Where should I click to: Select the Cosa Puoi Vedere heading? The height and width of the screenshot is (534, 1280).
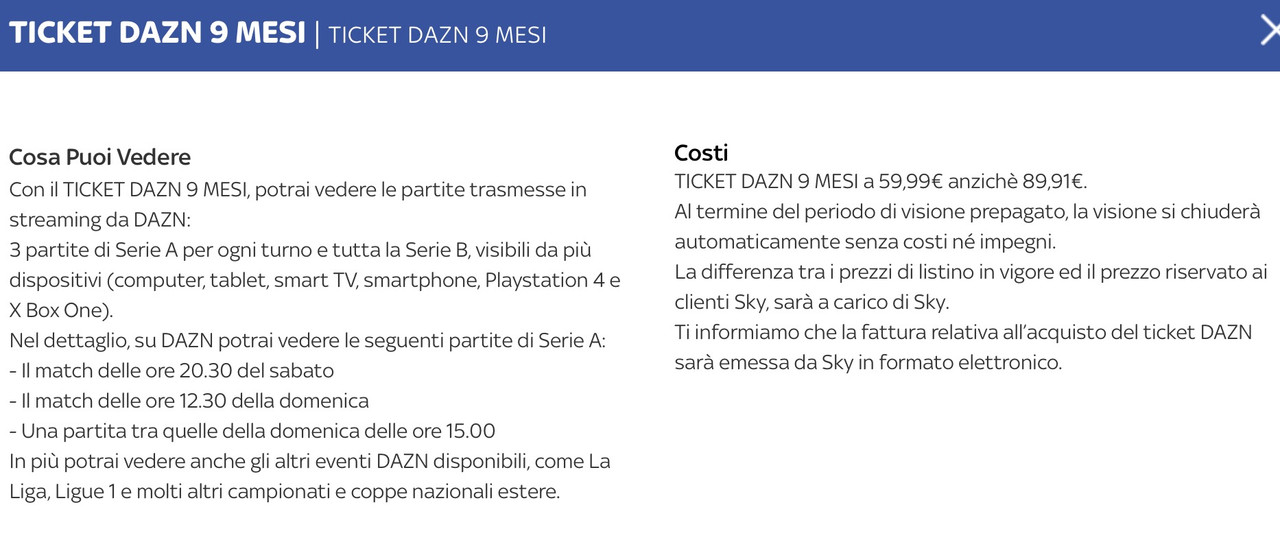(100, 157)
